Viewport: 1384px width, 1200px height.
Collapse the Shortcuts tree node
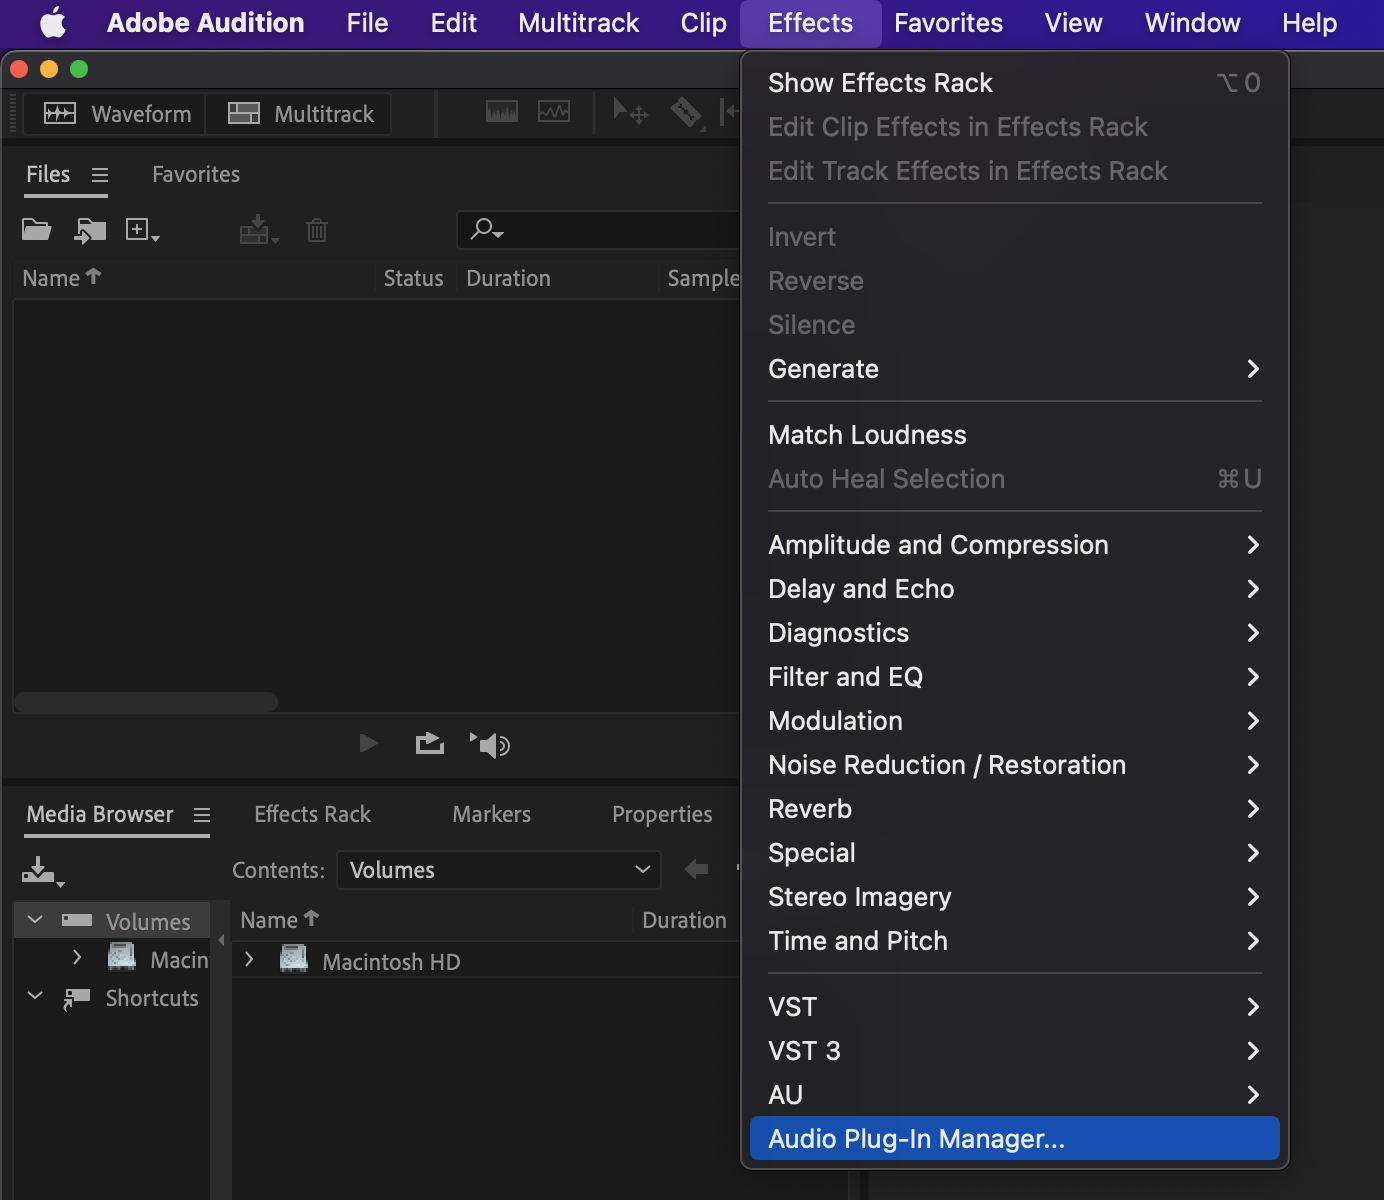[35, 996]
